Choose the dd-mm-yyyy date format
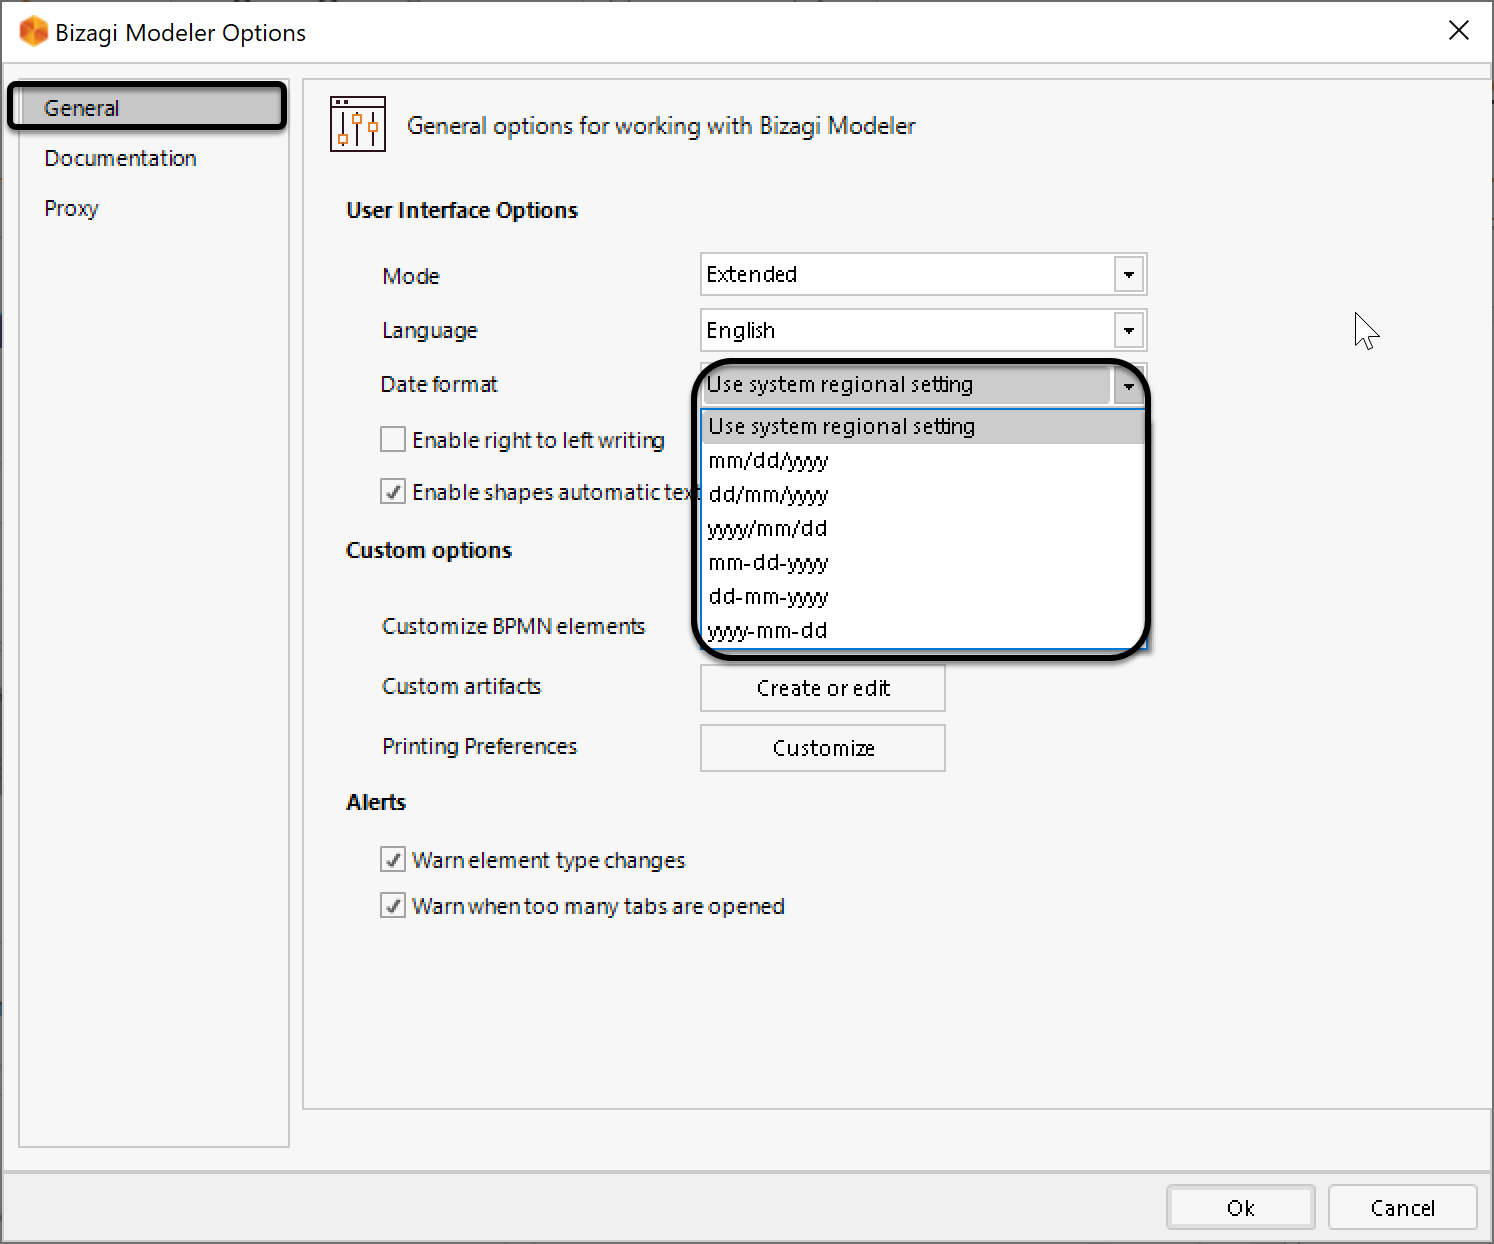Screen dimensions: 1494x1244 point(923,597)
